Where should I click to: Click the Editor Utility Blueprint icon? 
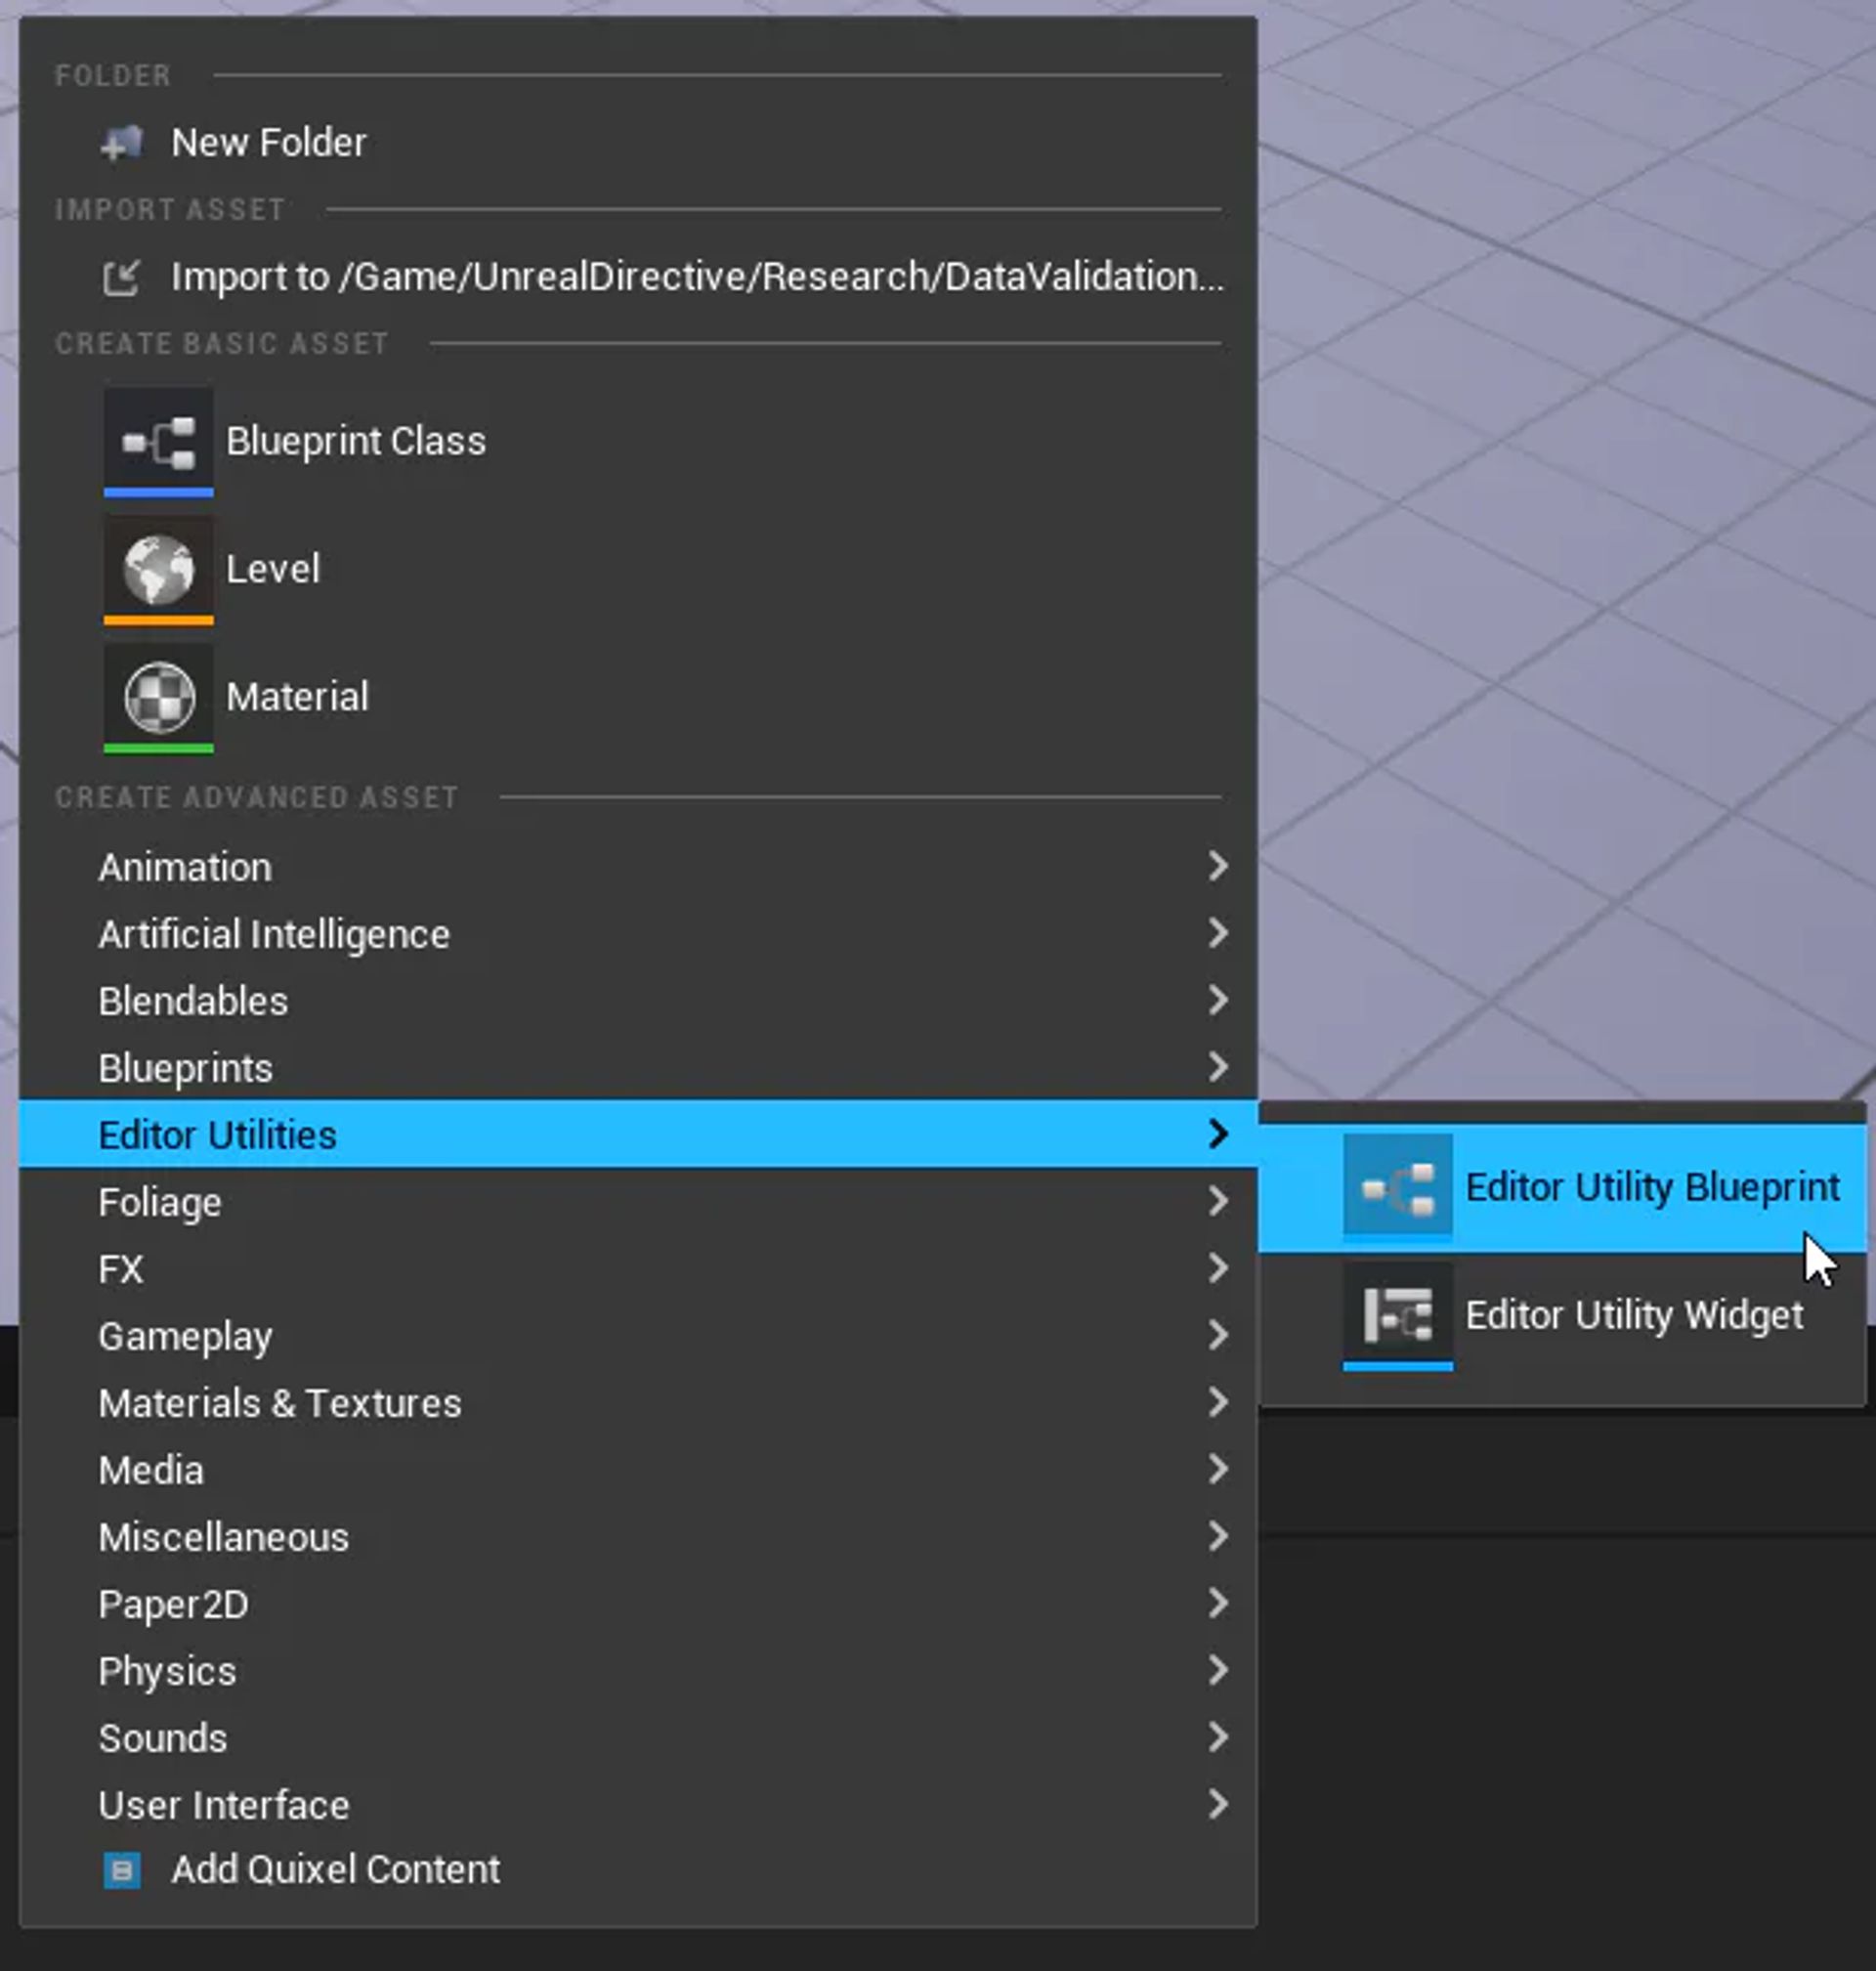[x=1397, y=1187]
